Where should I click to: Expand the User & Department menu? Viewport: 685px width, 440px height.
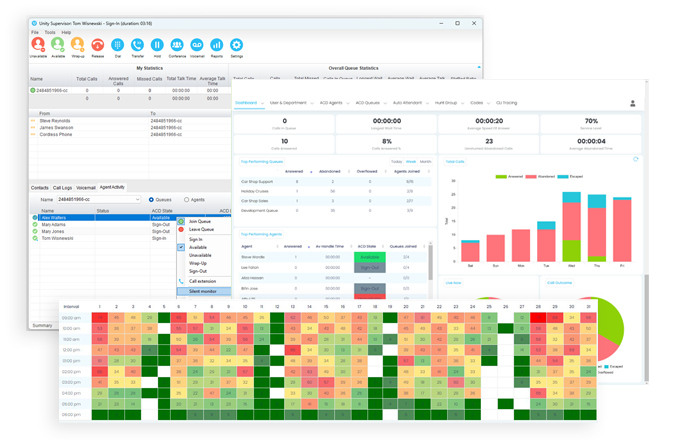(x=312, y=104)
